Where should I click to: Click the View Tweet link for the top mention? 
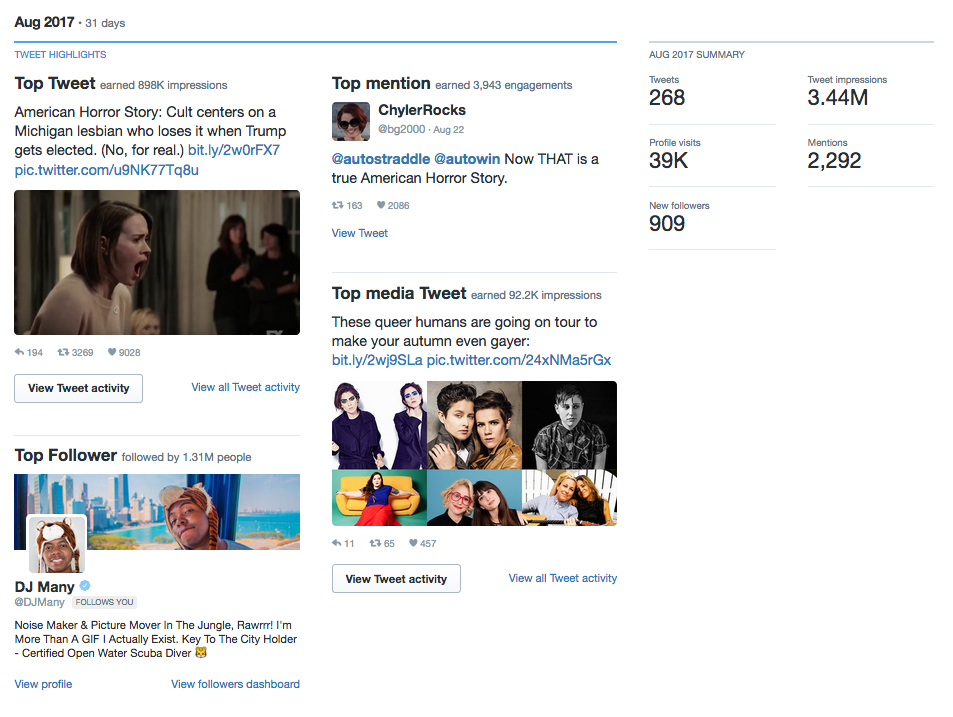pos(360,233)
